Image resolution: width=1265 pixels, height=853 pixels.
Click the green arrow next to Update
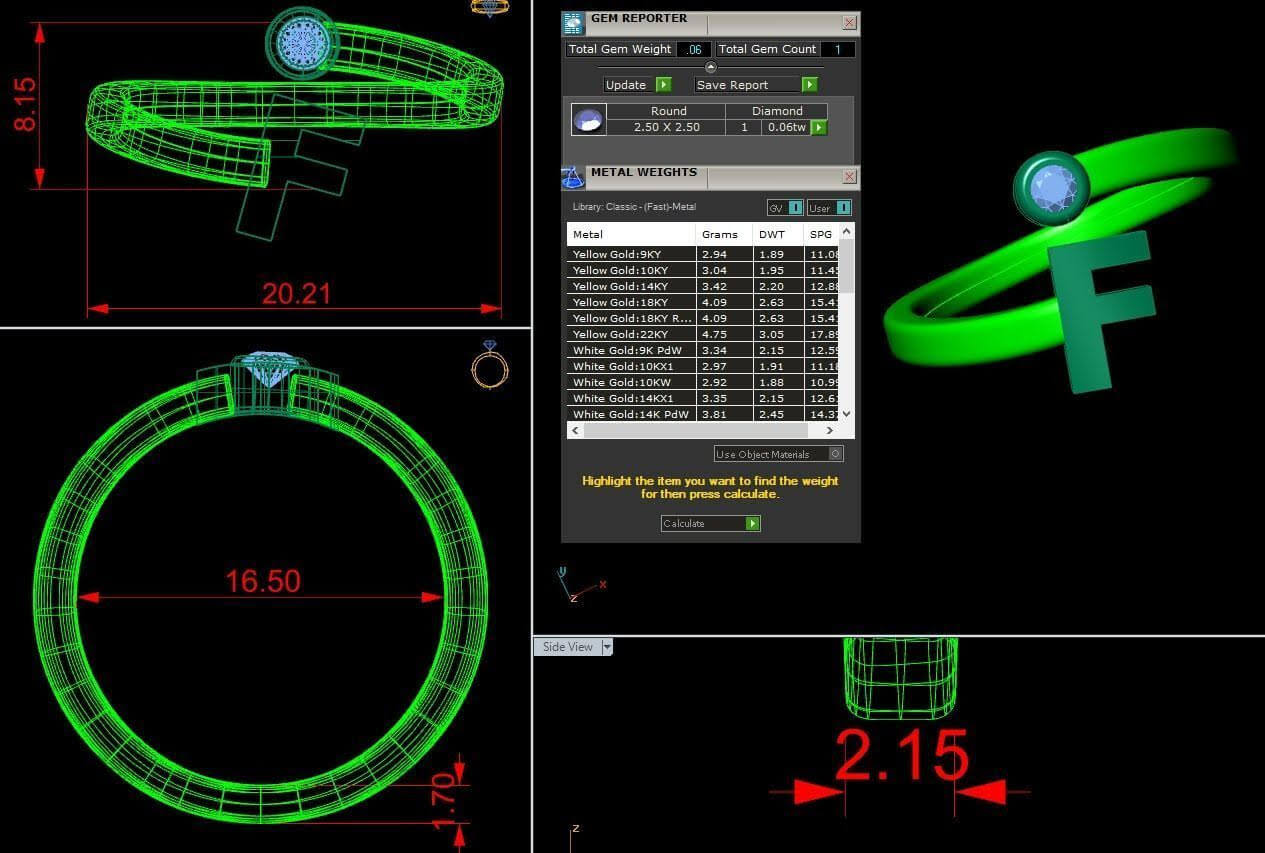click(x=663, y=85)
